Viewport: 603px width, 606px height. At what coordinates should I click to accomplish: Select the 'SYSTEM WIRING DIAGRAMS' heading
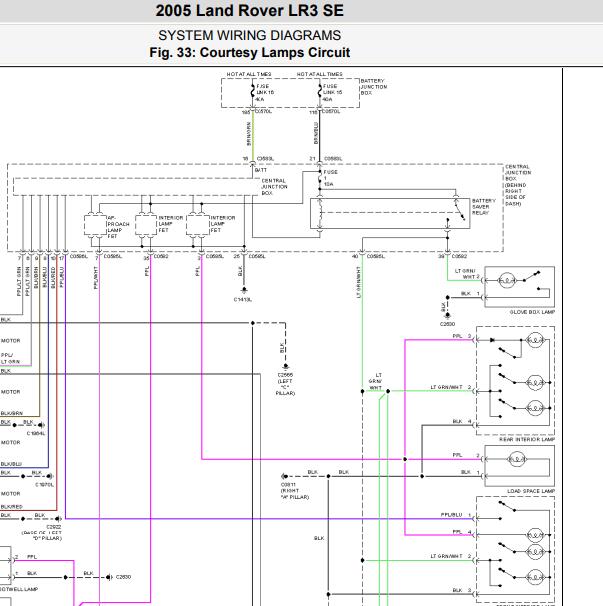pos(249,35)
